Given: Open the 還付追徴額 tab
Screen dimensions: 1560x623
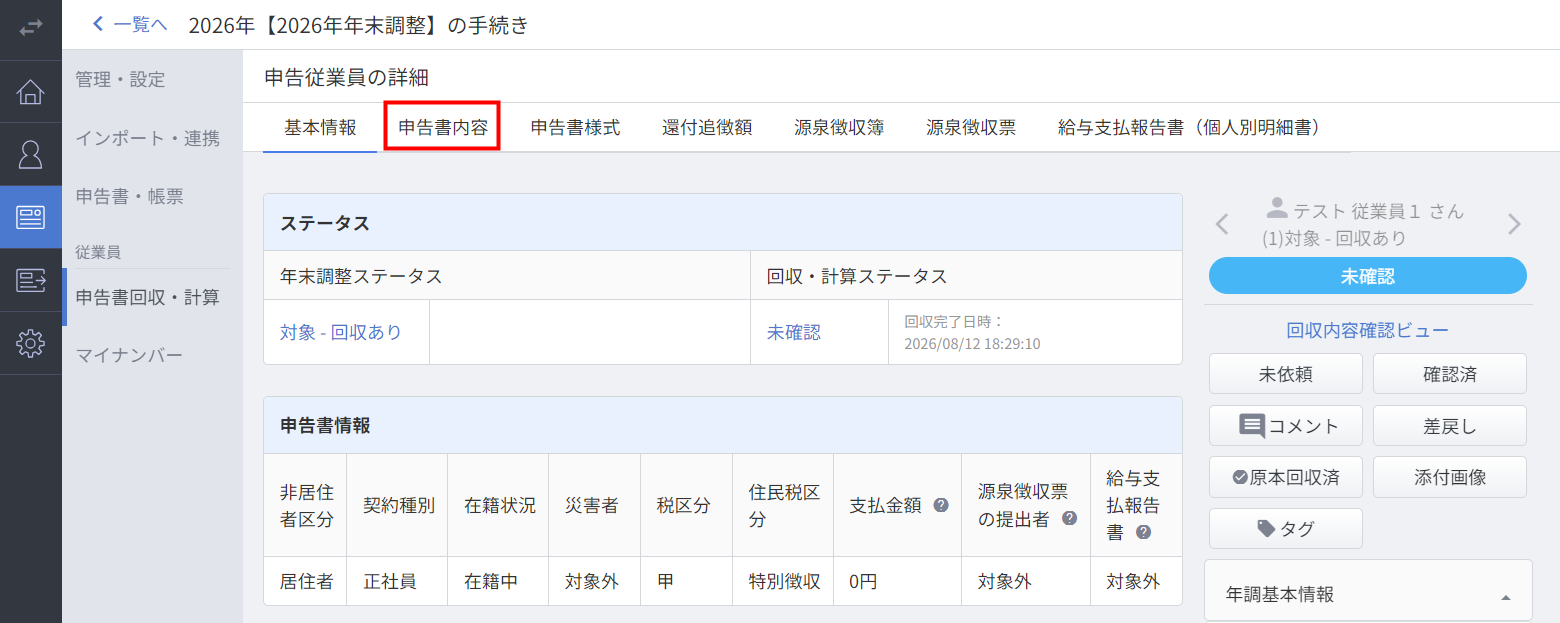Looking at the screenshot, I should (707, 128).
